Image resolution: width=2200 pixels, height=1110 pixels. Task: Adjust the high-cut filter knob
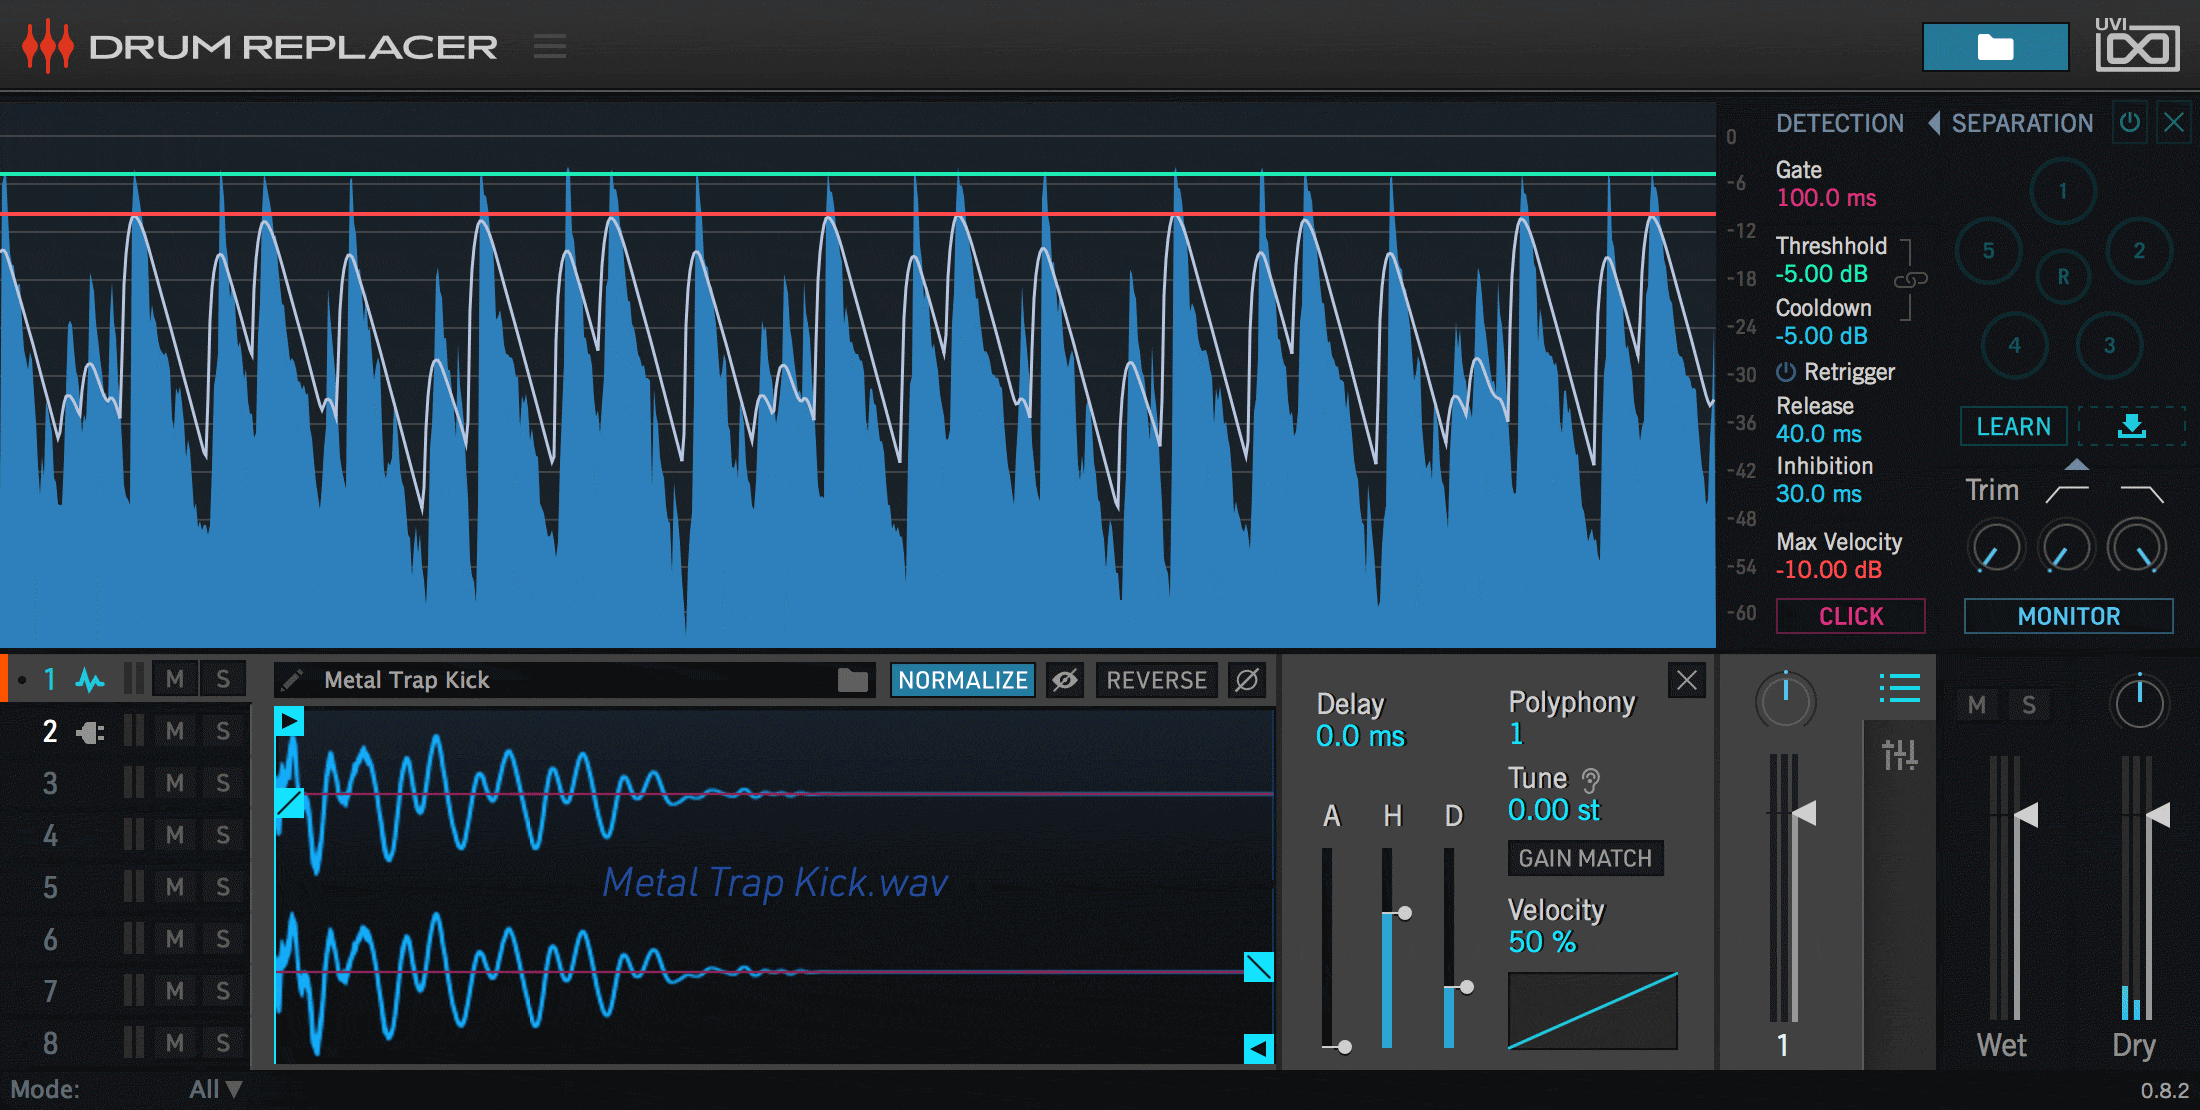(2137, 548)
